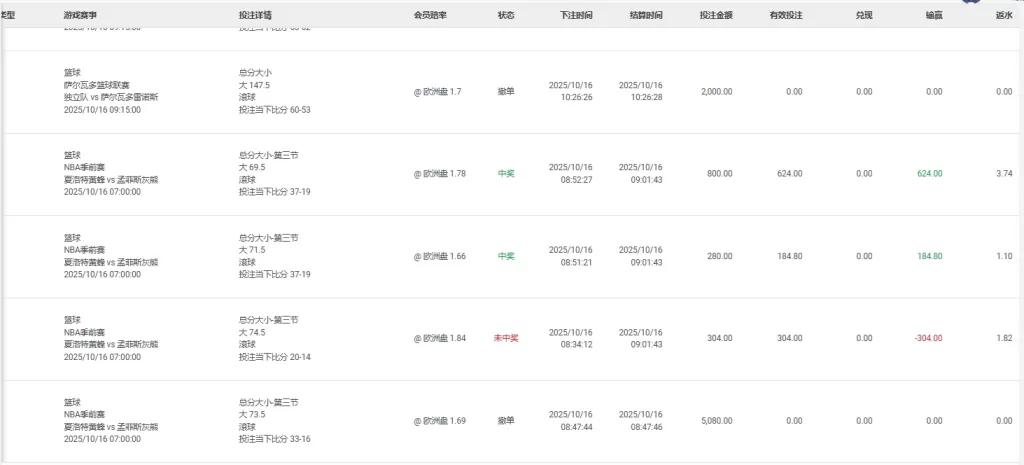This screenshot has height=465, width=1024.
Task: Select the 独立队 vs 萨尔瓦多 match text
Action: click(x=111, y=97)
